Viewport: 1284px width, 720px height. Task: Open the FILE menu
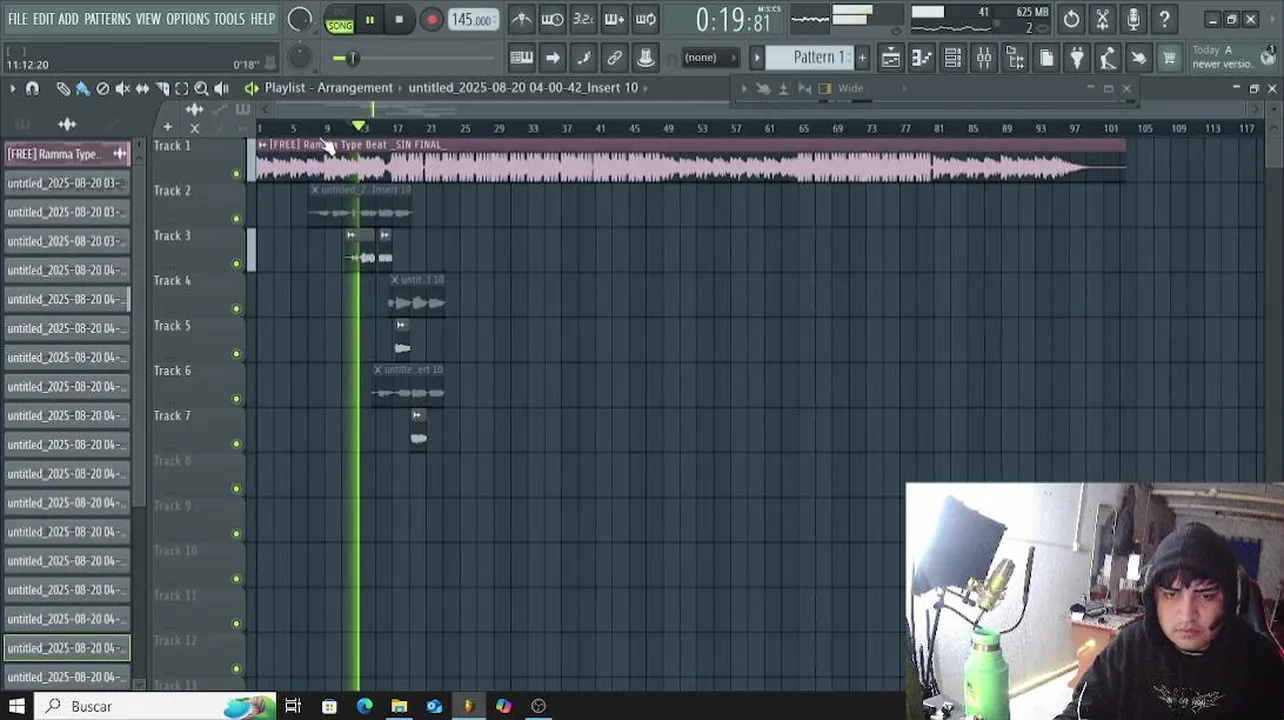[x=18, y=19]
